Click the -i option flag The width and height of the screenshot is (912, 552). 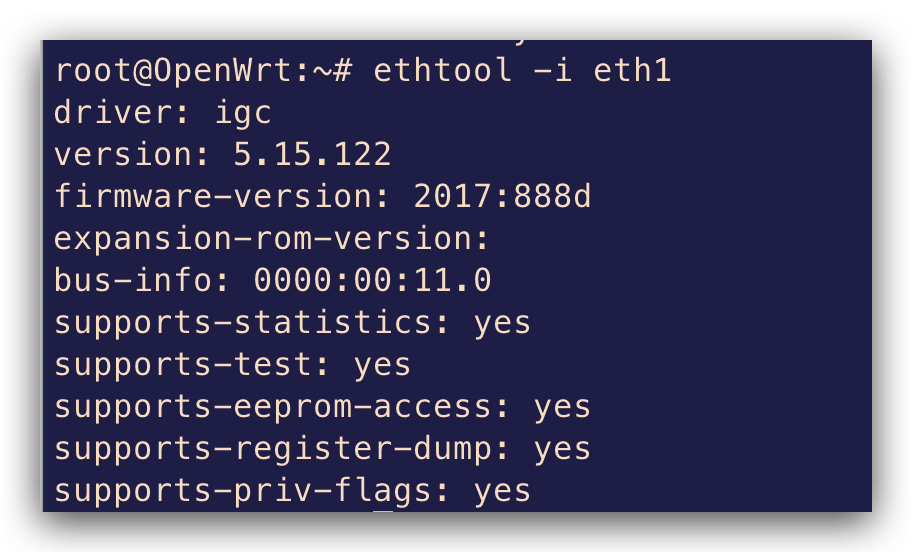tap(553, 70)
